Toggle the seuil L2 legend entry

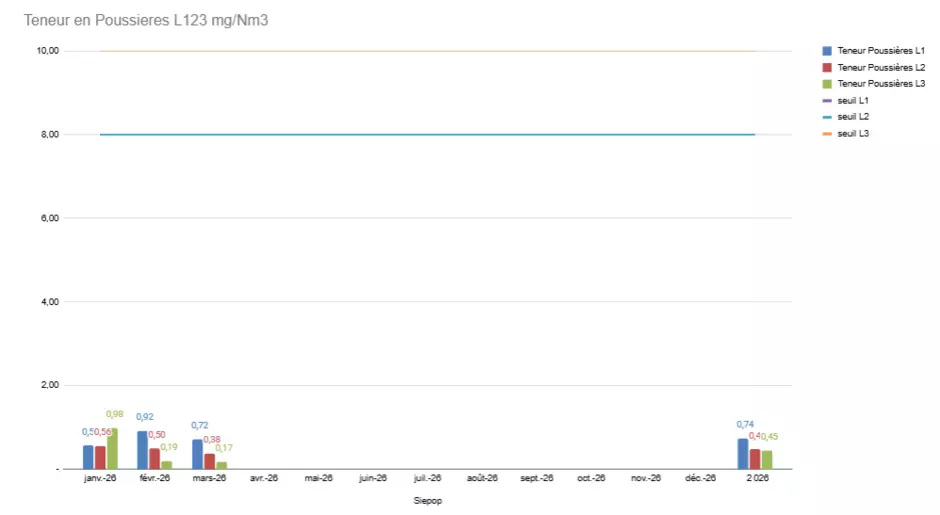pos(852,117)
